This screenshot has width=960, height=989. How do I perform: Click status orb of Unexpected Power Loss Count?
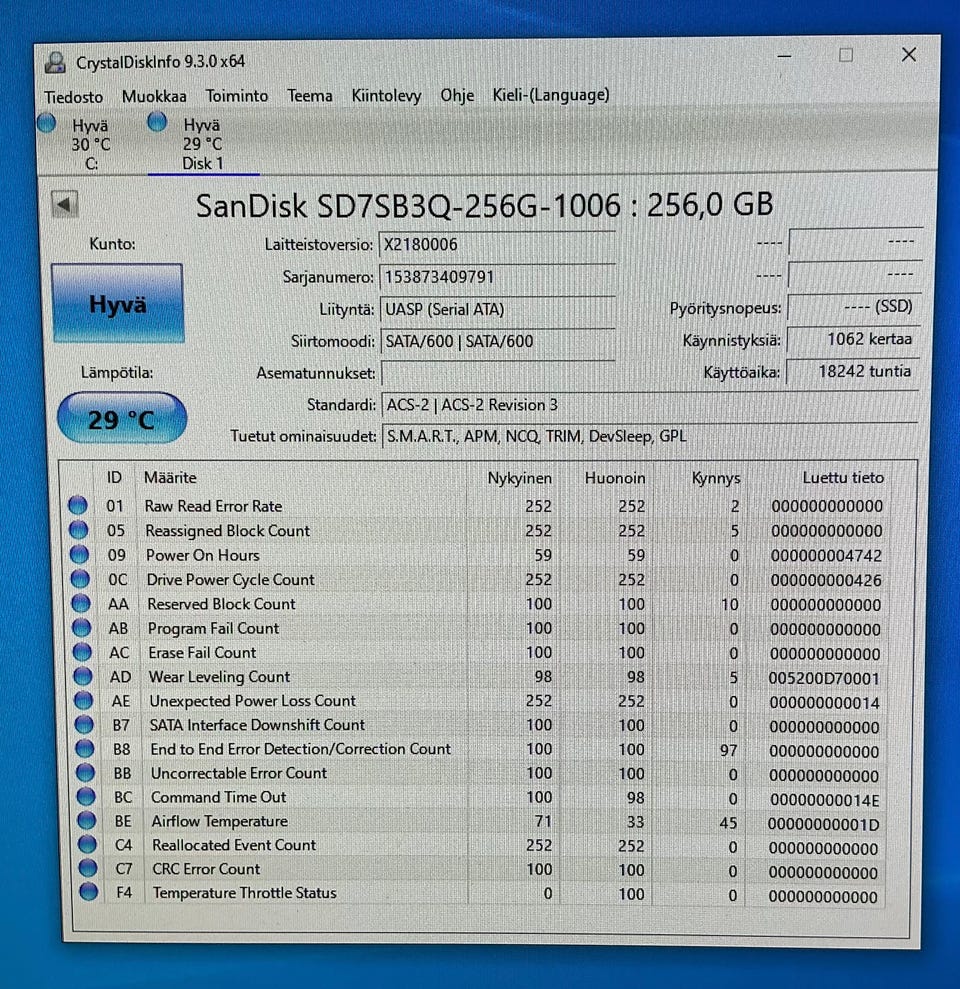[83, 700]
